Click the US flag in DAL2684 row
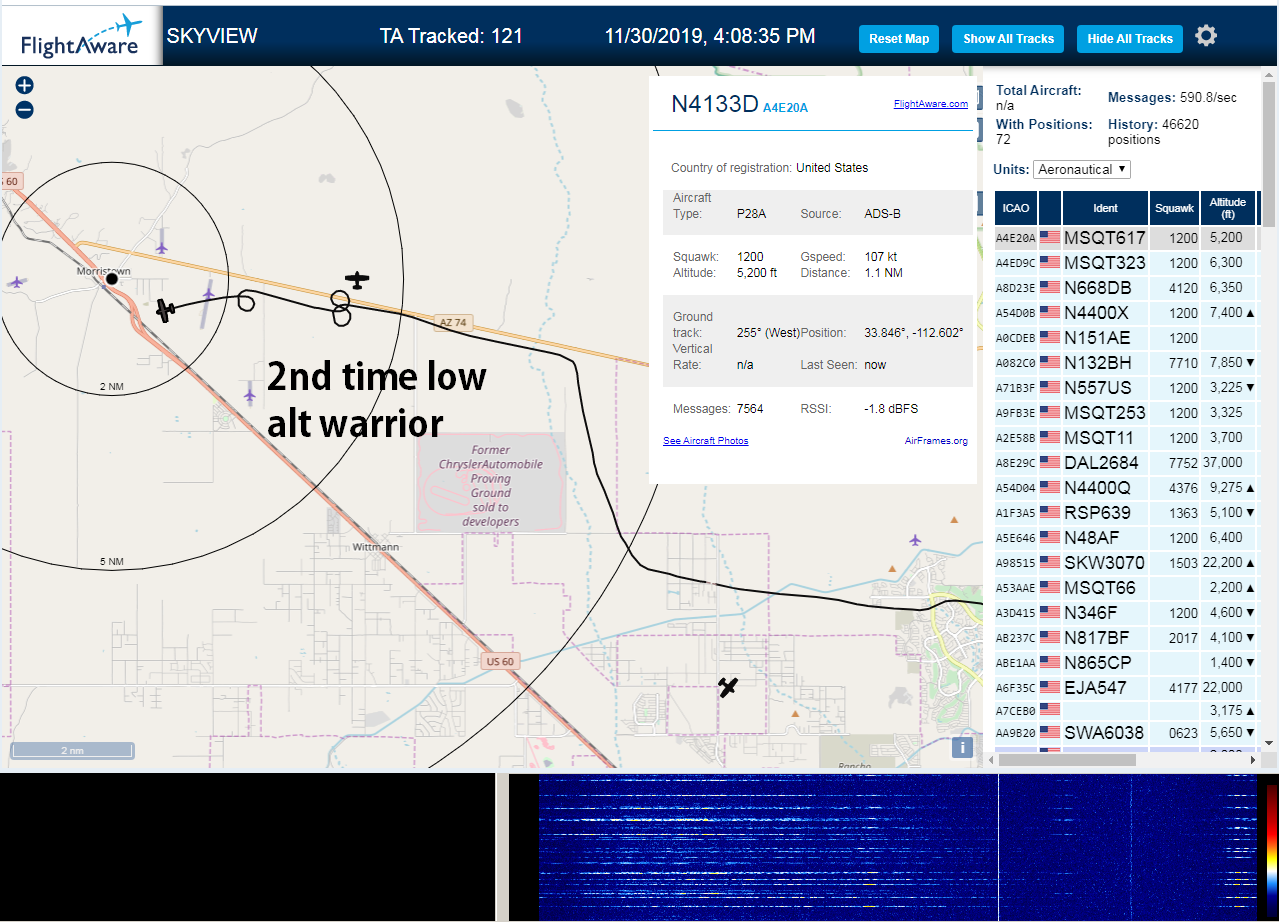Image resolution: width=1279 pixels, height=923 pixels. (1050, 463)
